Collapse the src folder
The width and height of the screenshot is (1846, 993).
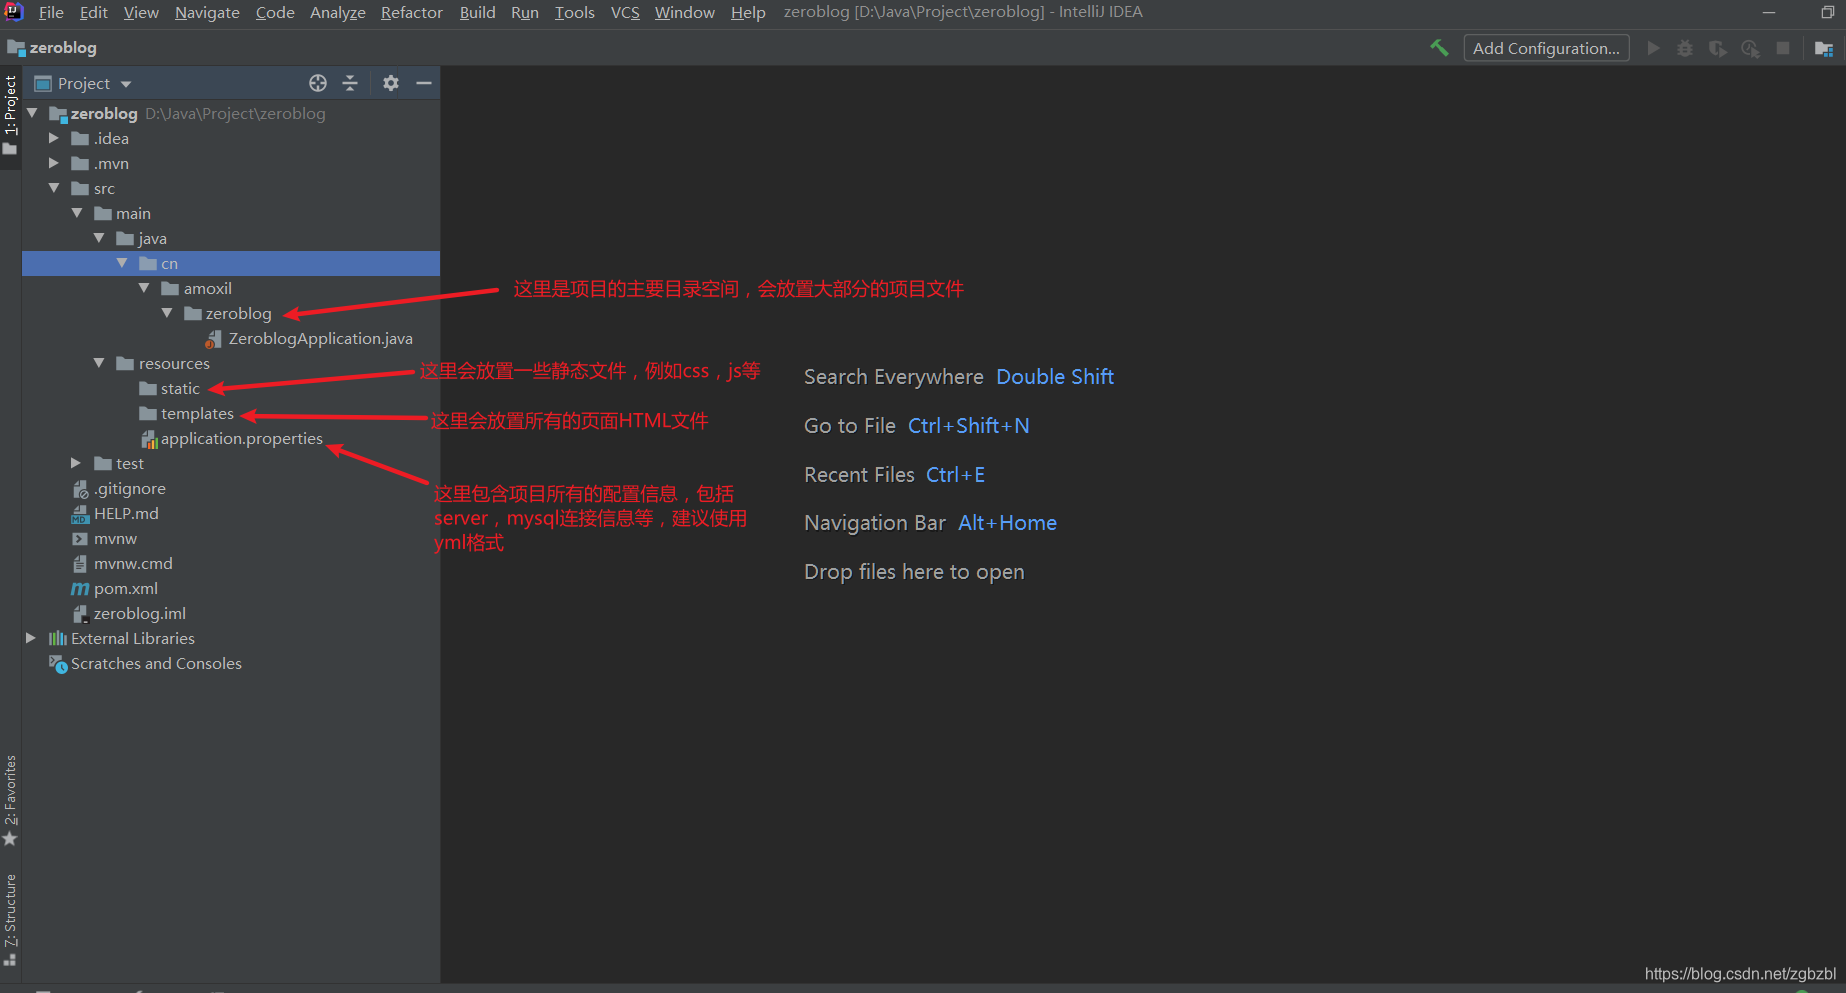(x=54, y=188)
